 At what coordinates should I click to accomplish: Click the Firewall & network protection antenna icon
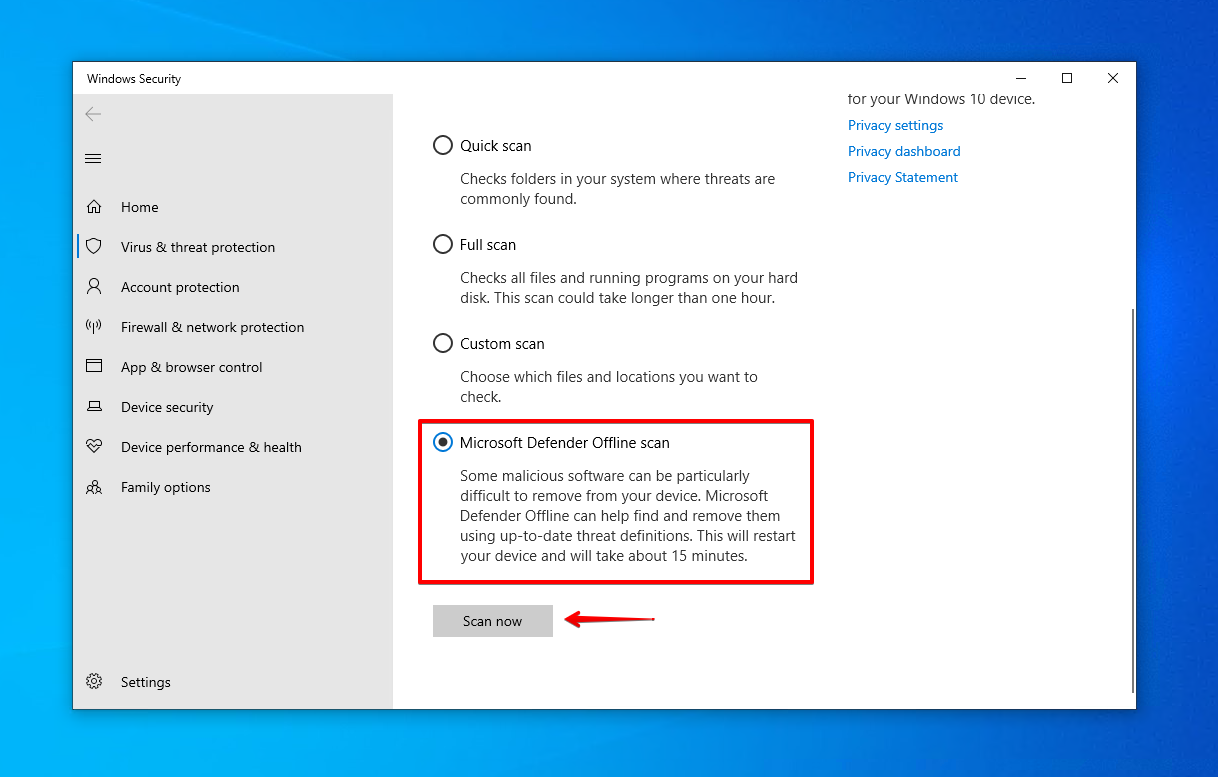[x=94, y=327]
